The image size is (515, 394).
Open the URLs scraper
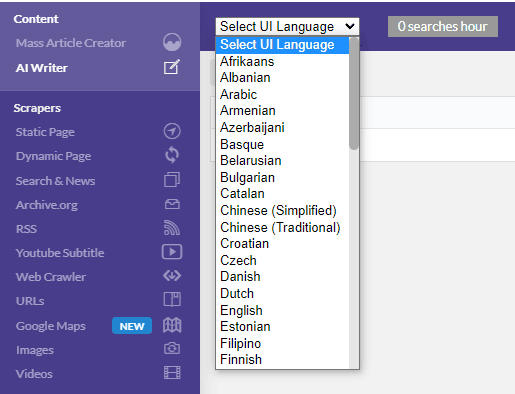(x=30, y=301)
